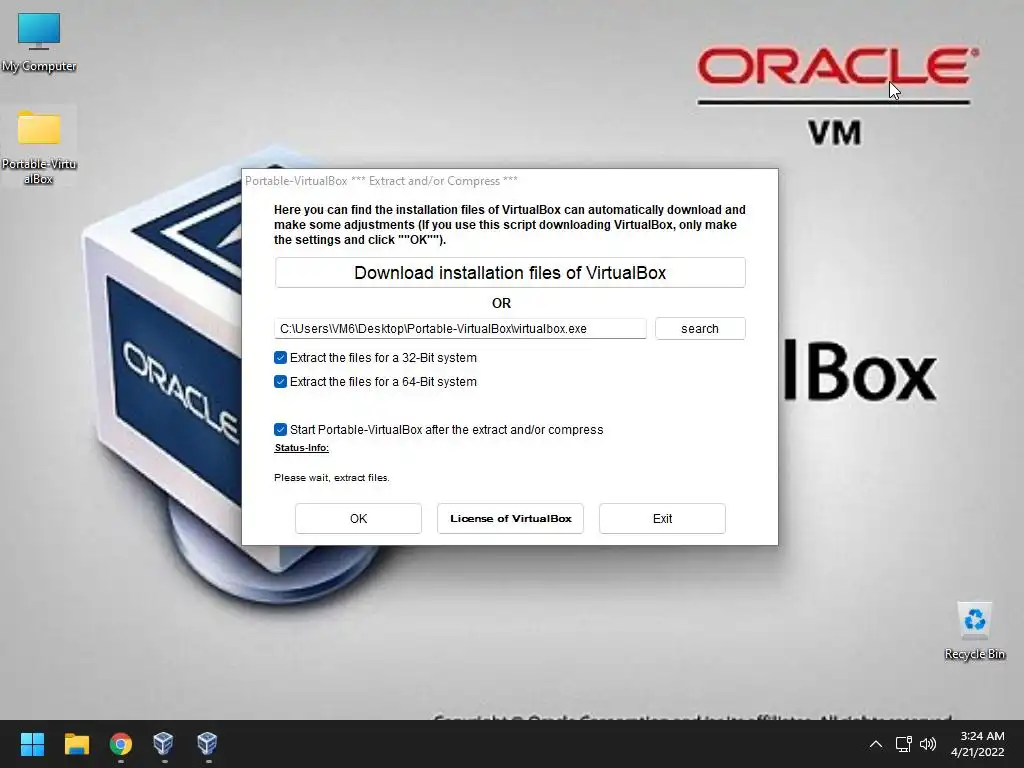
Task: Open License of VirtualBox
Action: 510,519
